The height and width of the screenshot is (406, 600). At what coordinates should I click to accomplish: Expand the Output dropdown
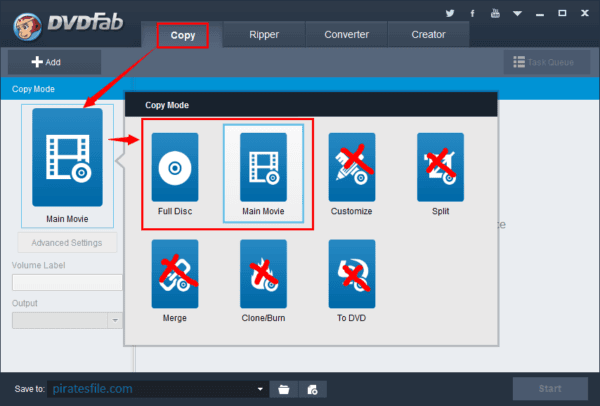pos(115,320)
